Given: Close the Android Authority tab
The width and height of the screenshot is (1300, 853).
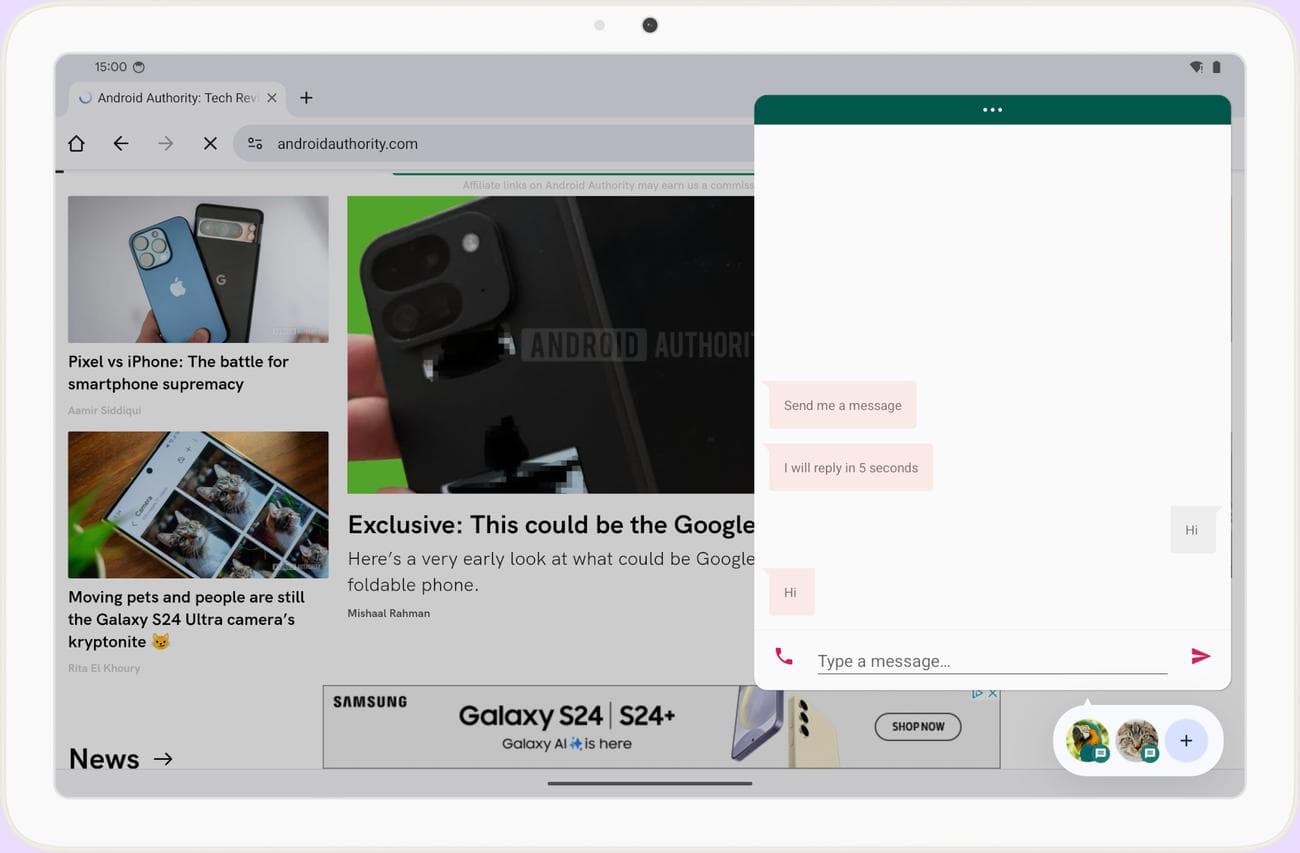Looking at the screenshot, I should 271,98.
